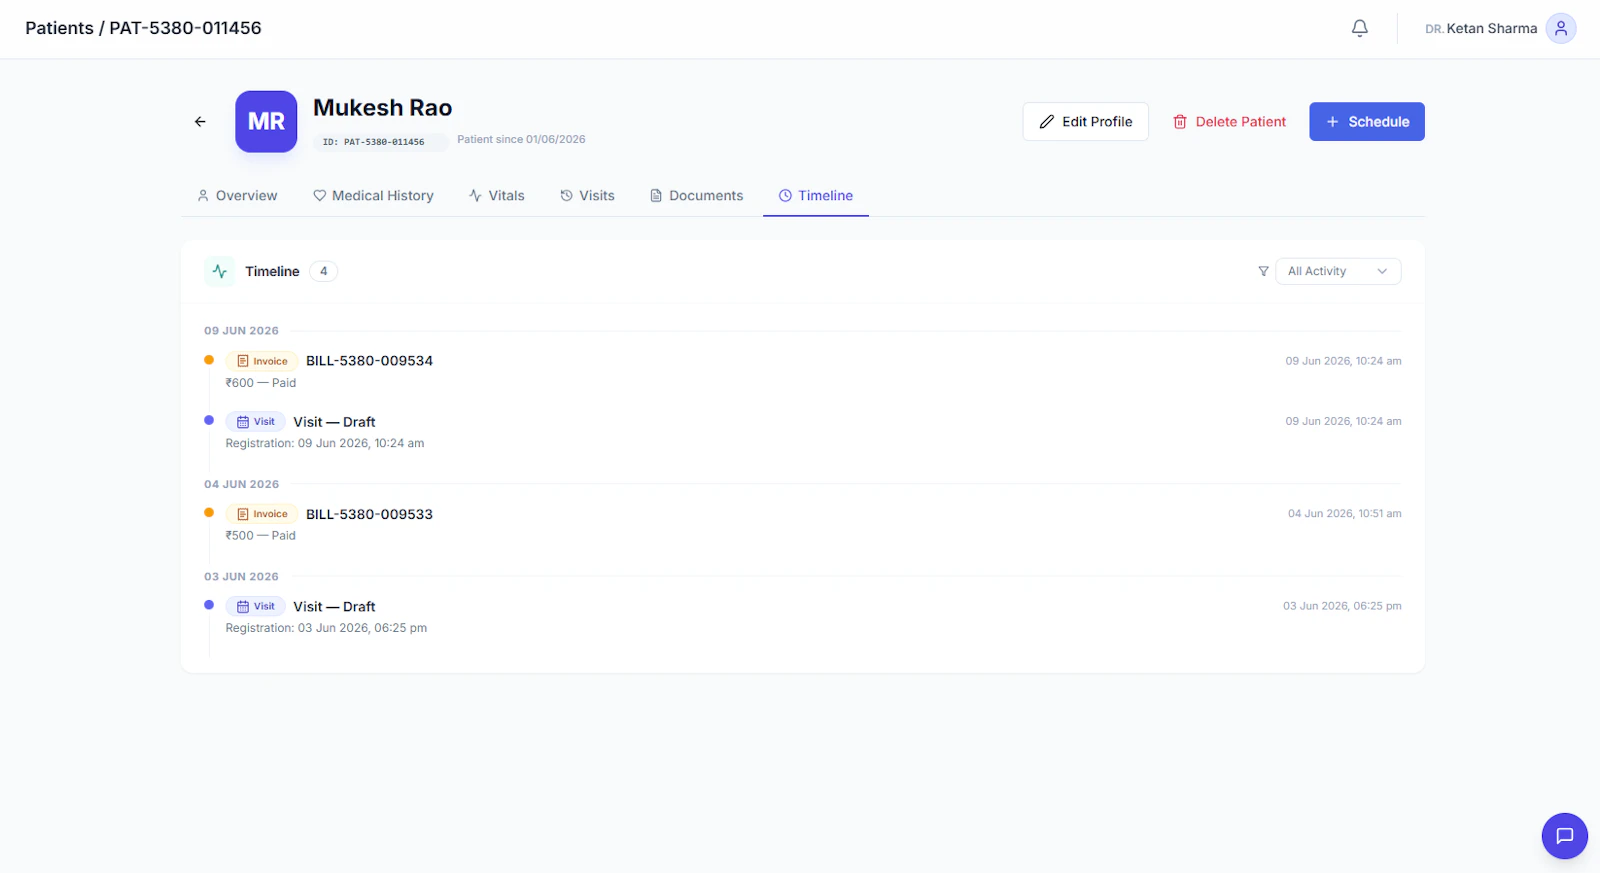
Task: Open the Vitals tab
Action: click(x=496, y=196)
